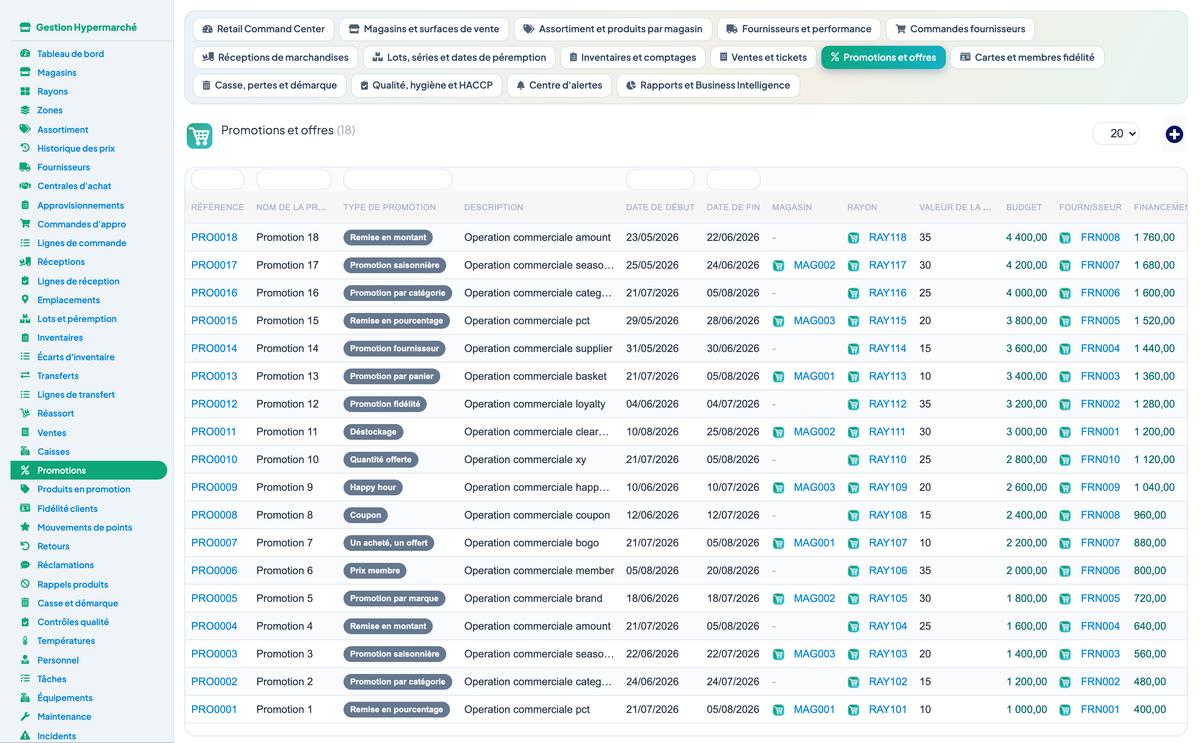Switch to Commandes fournisseurs tab
The width and height of the screenshot is (1200, 743).
click(x=959, y=29)
